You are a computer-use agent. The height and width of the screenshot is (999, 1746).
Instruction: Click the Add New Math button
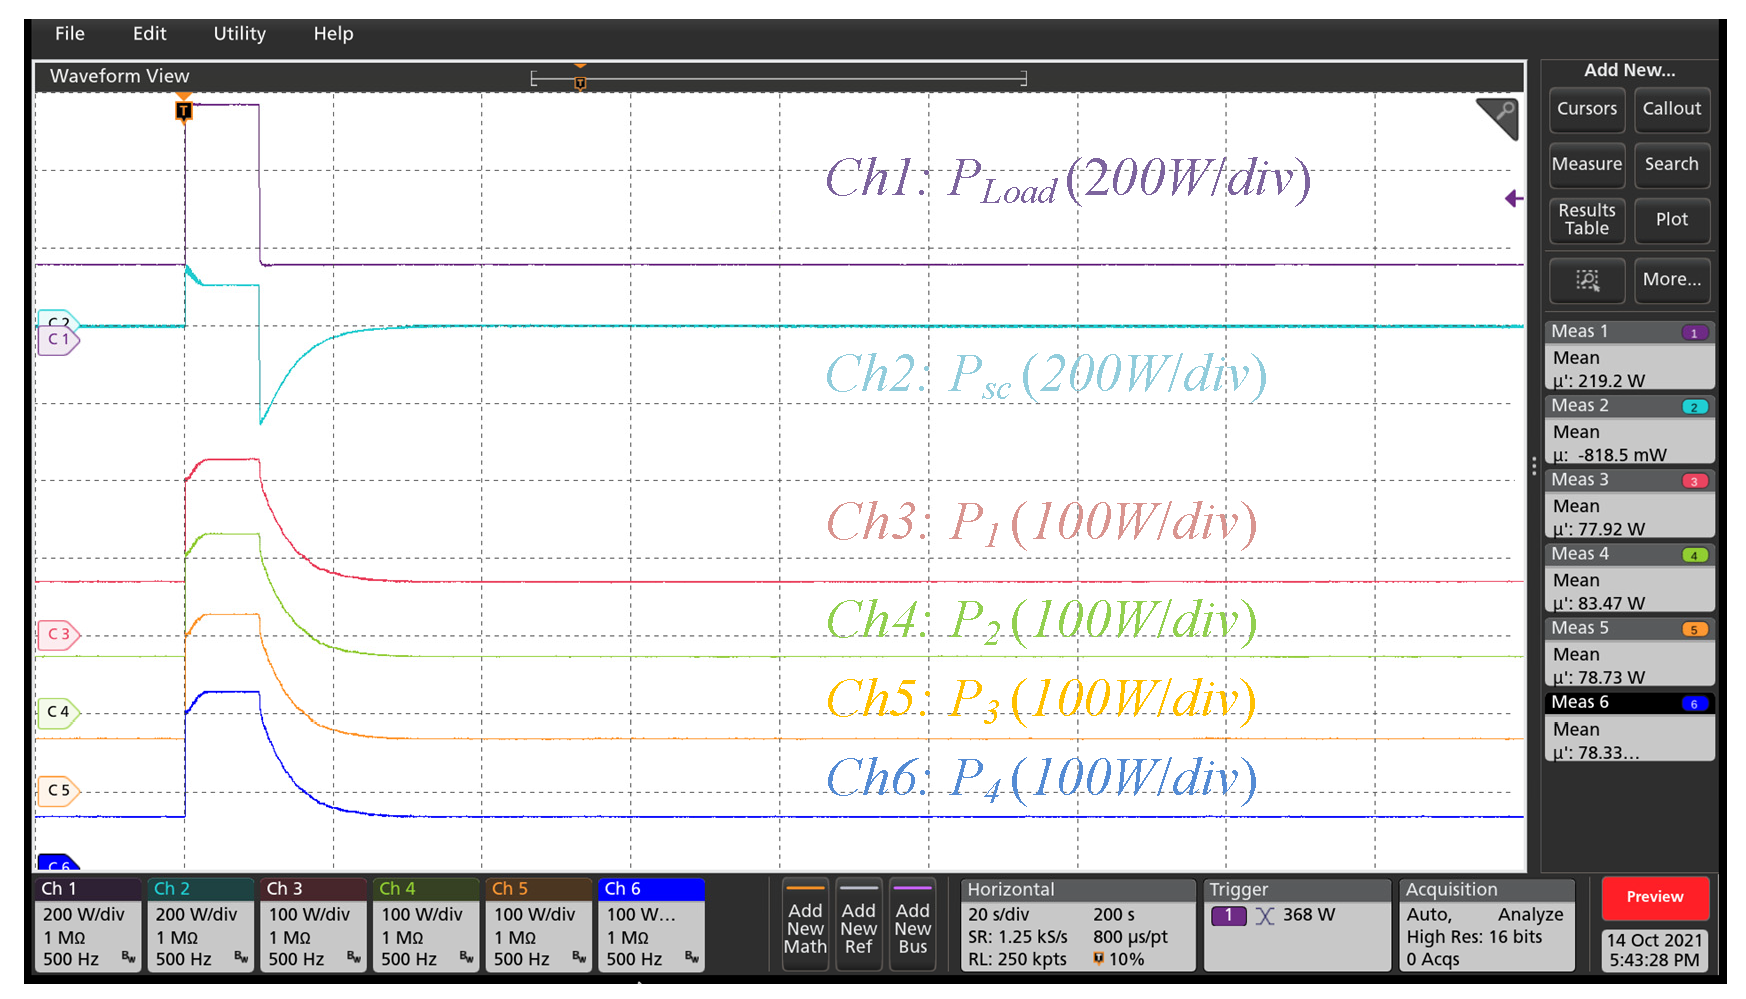(805, 925)
